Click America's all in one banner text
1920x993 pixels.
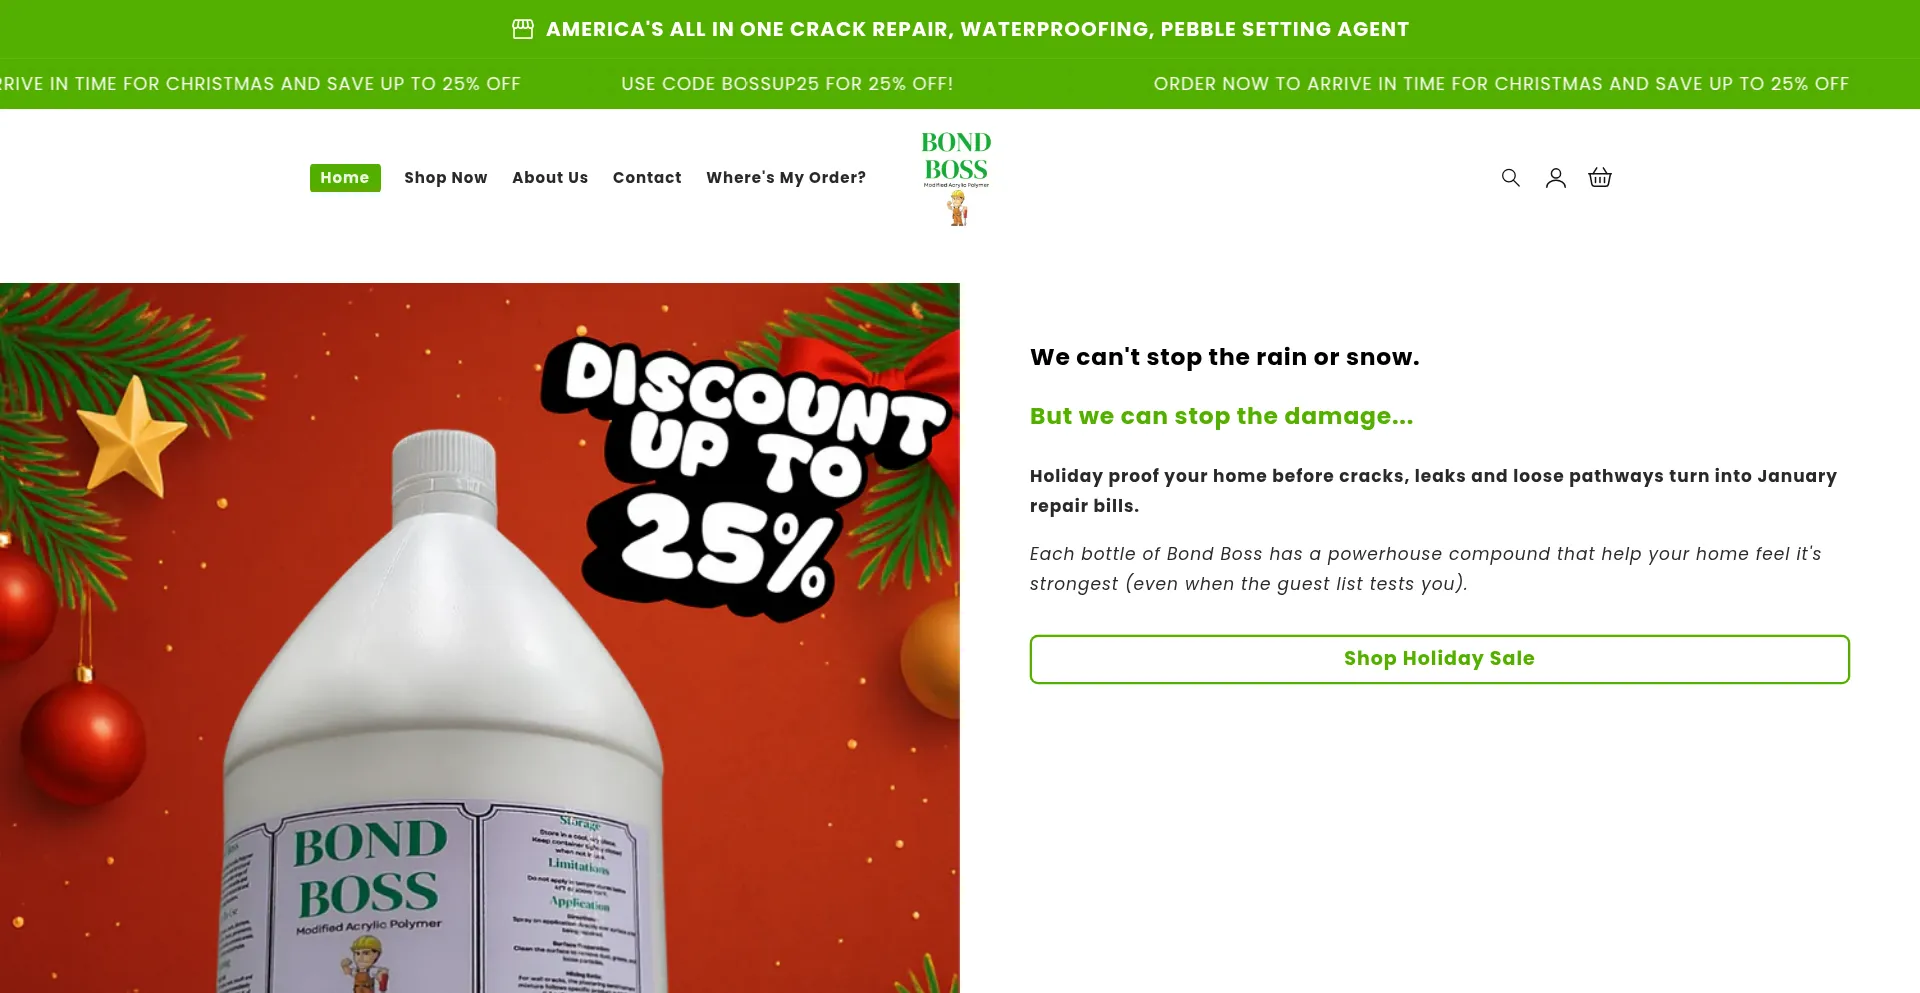[977, 29]
